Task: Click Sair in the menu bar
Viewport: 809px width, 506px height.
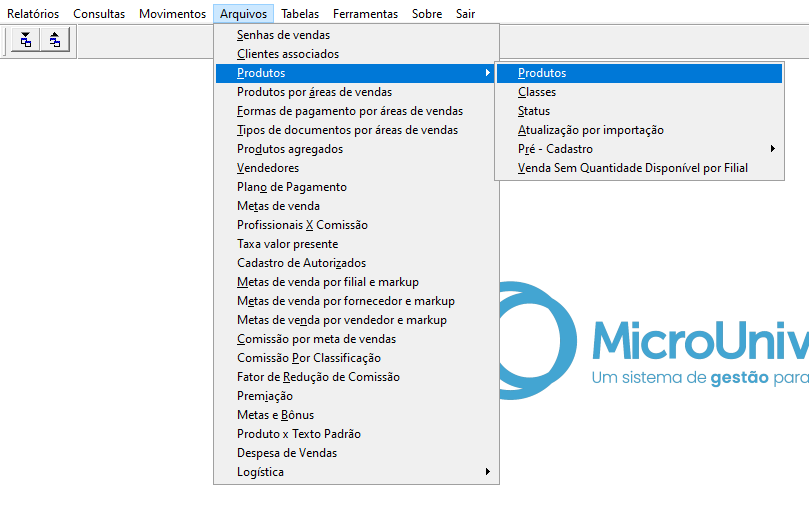Action: (x=465, y=14)
